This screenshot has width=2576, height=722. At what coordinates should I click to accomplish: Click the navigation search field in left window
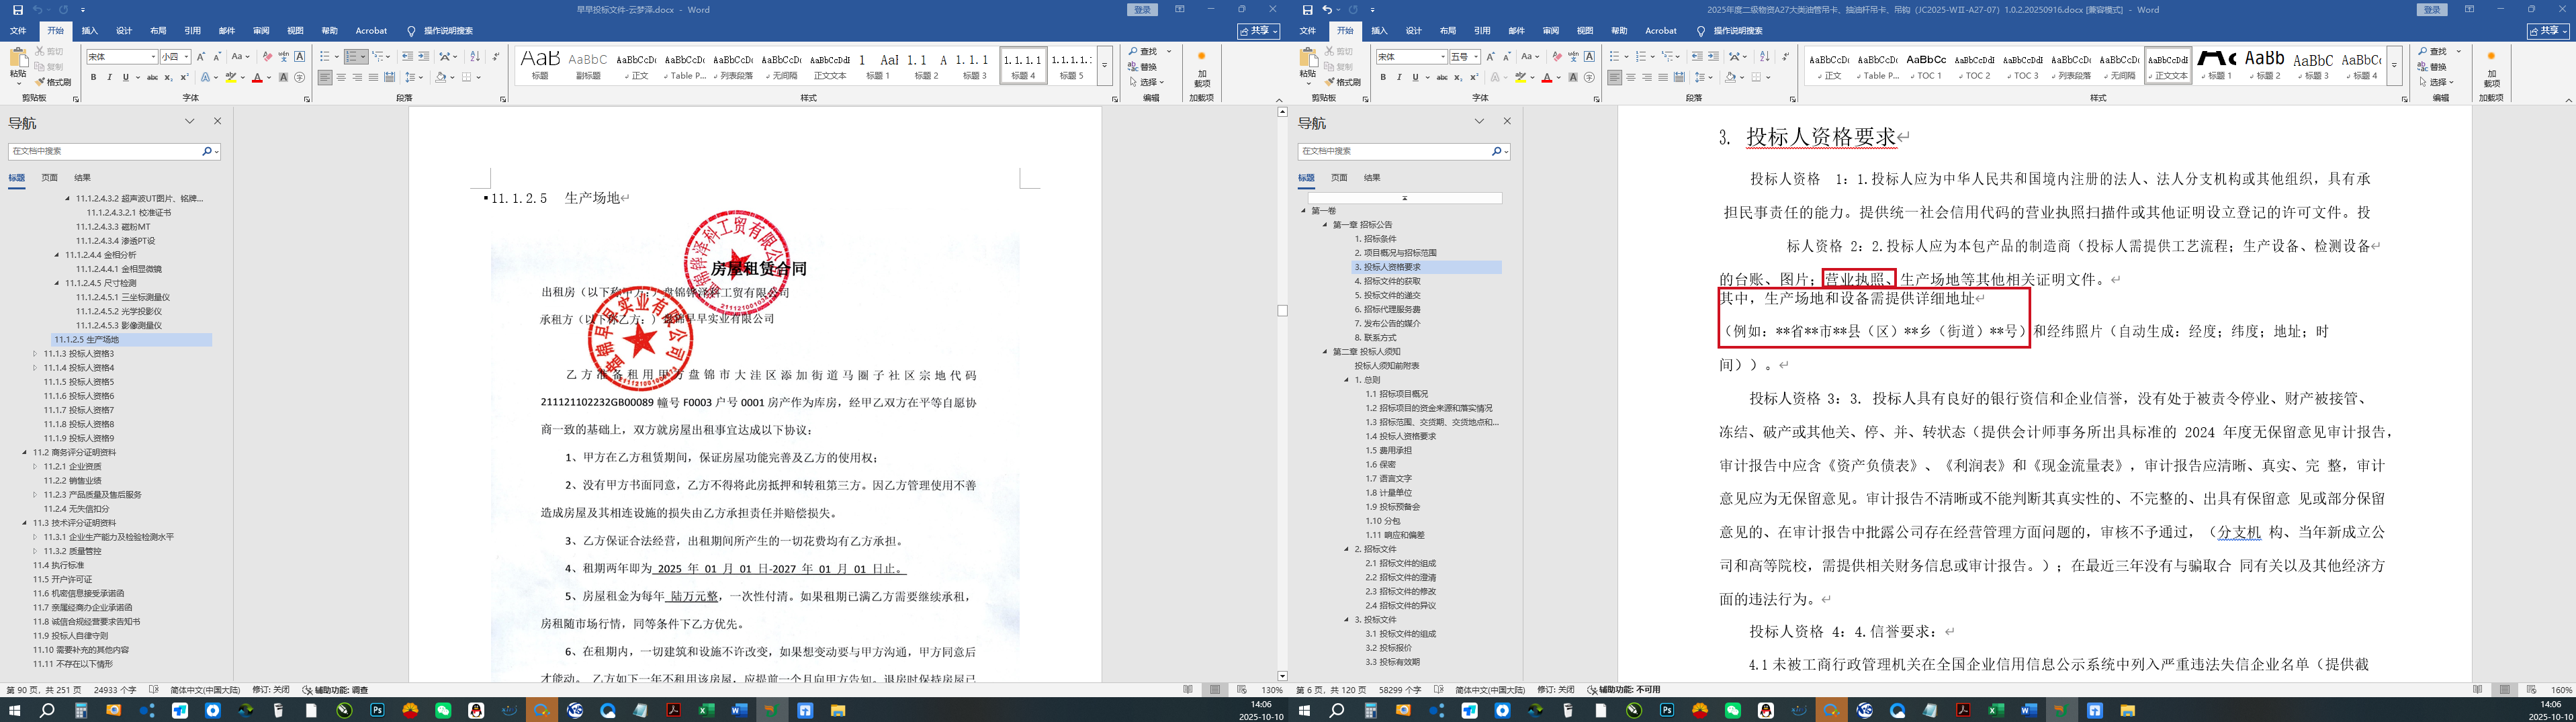click(x=105, y=151)
